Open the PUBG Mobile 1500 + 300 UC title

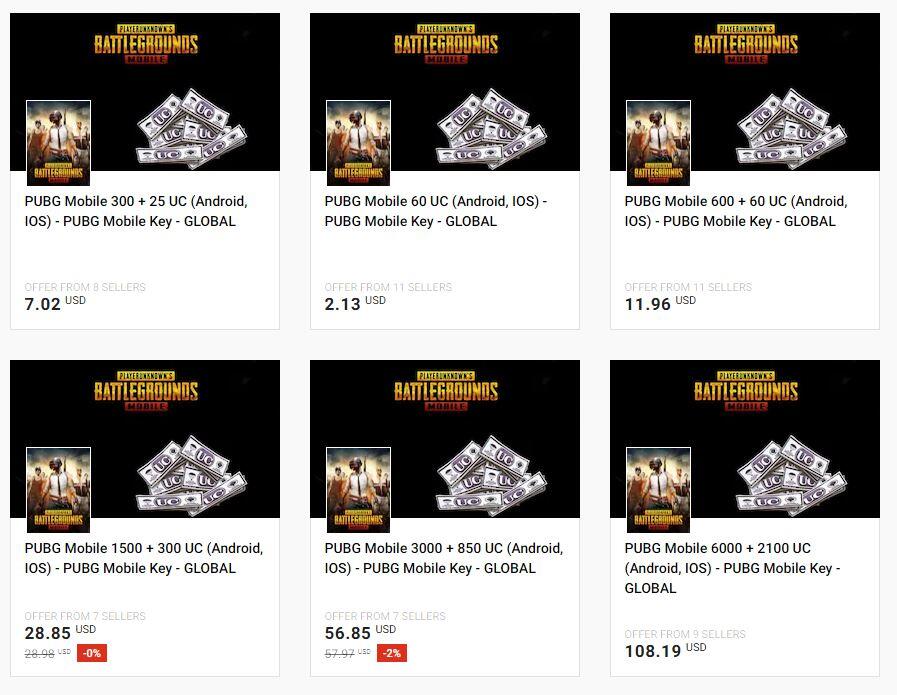click(x=144, y=558)
